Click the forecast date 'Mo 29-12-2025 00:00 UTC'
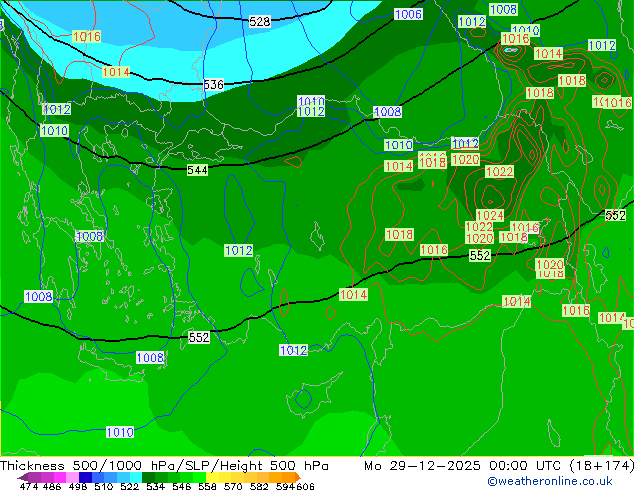The image size is (634, 490). point(463,466)
